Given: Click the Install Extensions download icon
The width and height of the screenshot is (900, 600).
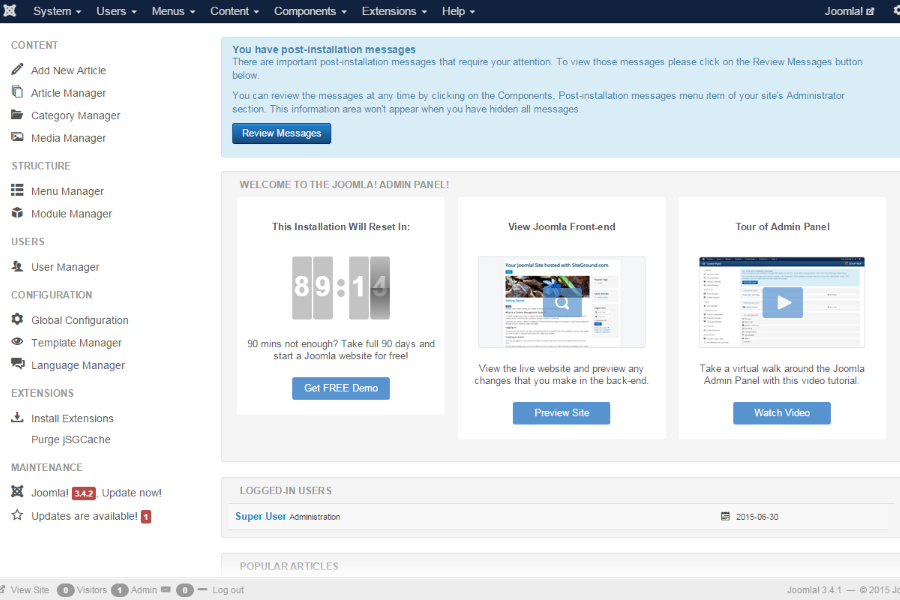Looking at the screenshot, I should 17,417.
